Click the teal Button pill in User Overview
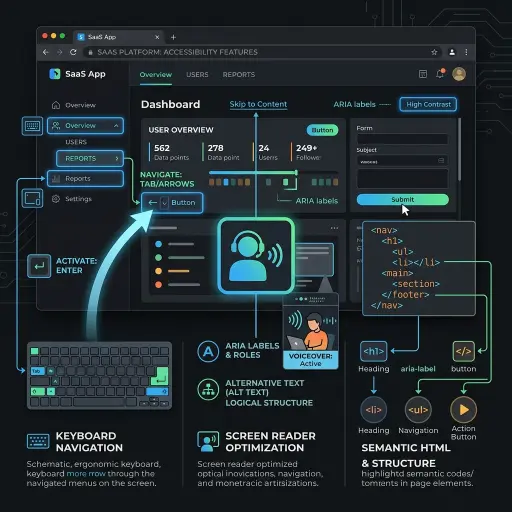Viewport: 512px width, 512px height. (x=322, y=130)
